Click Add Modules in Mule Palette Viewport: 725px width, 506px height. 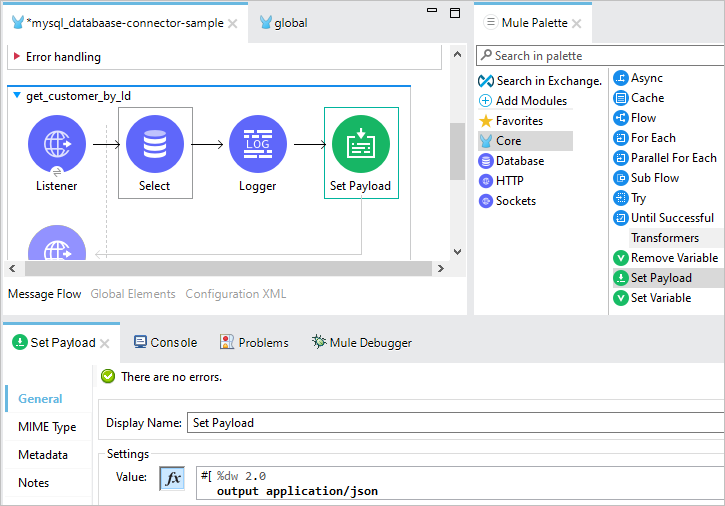[523, 101]
